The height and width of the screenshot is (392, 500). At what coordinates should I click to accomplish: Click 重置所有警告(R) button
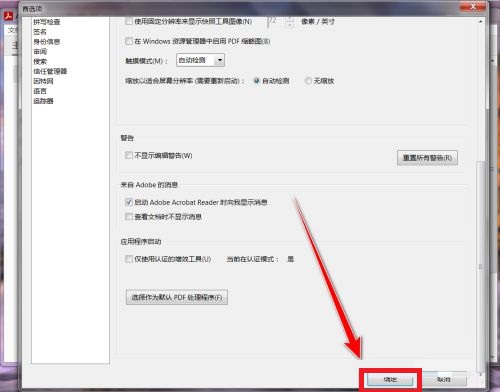coord(427,158)
